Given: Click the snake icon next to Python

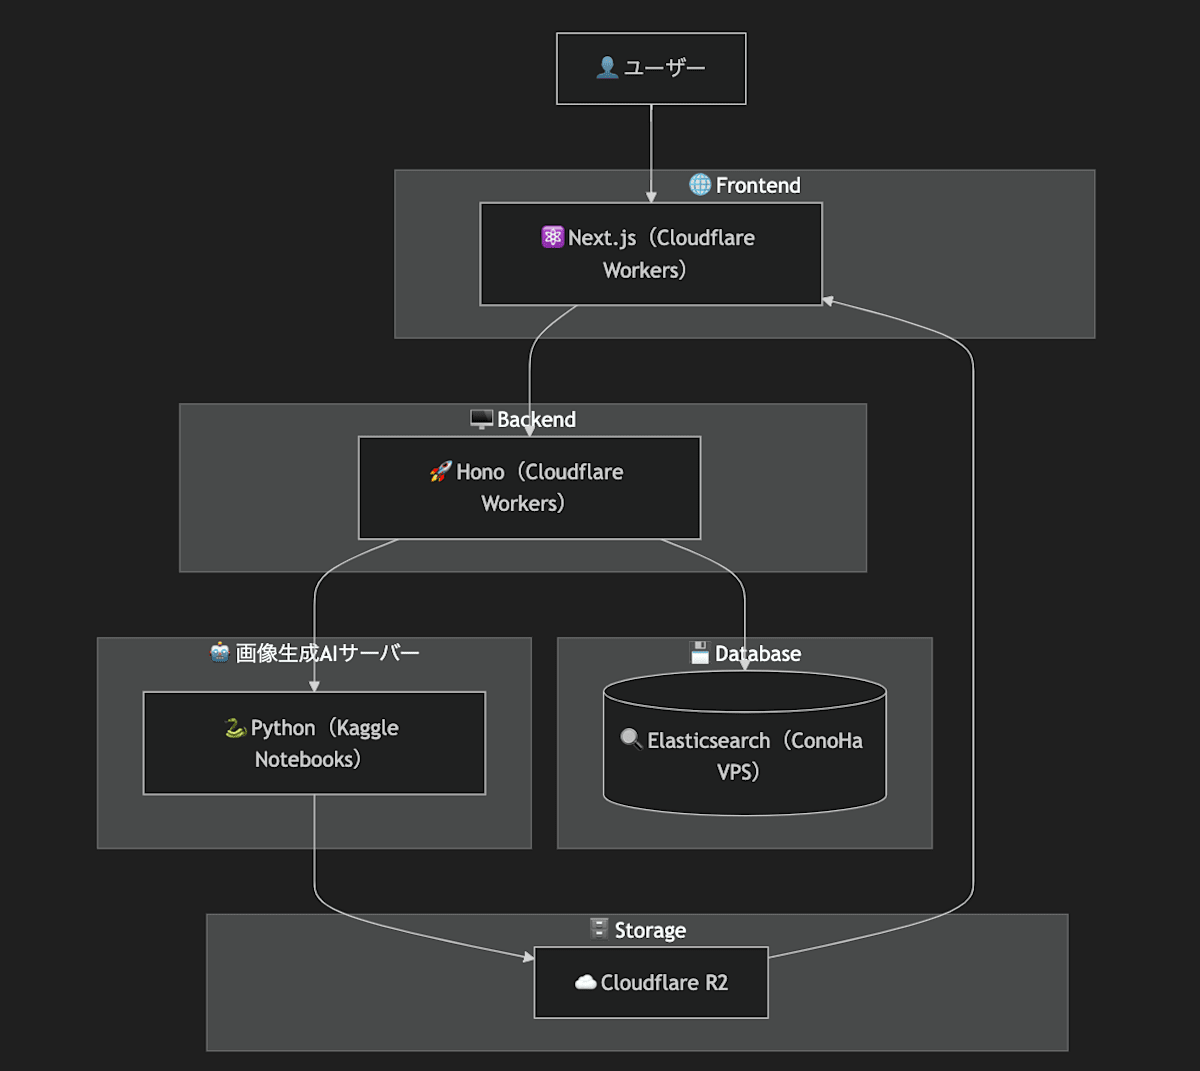Looking at the screenshot, I should point(236,728).
